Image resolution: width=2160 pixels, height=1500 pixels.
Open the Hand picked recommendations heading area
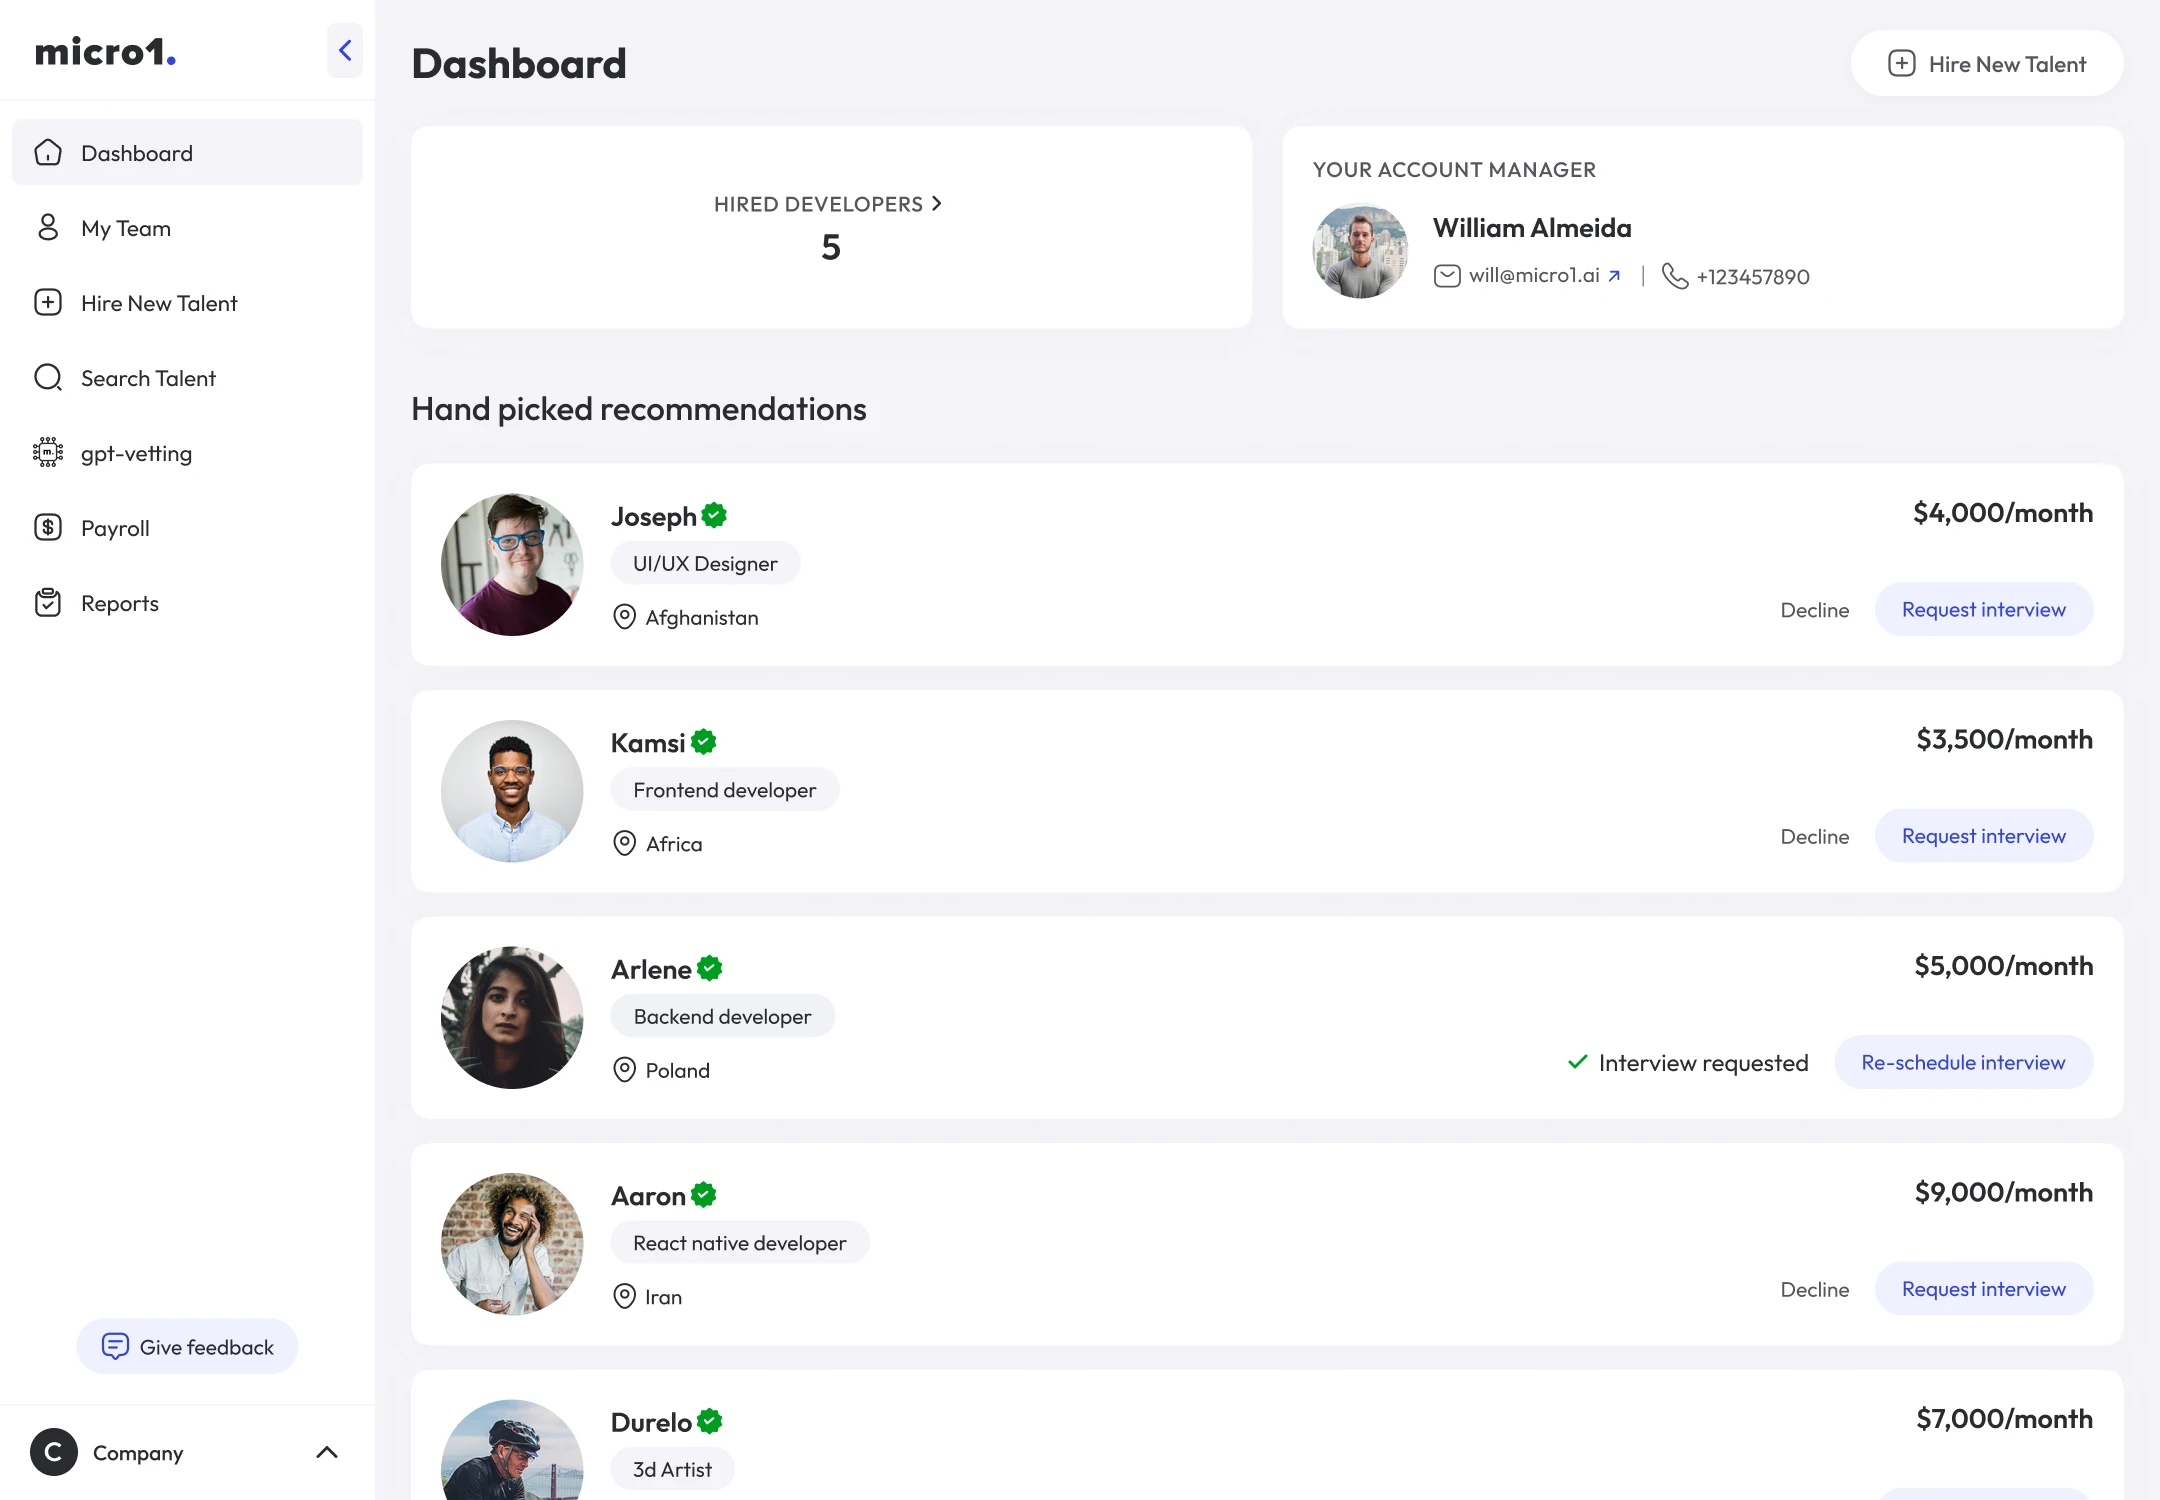[x=638, y=408]
